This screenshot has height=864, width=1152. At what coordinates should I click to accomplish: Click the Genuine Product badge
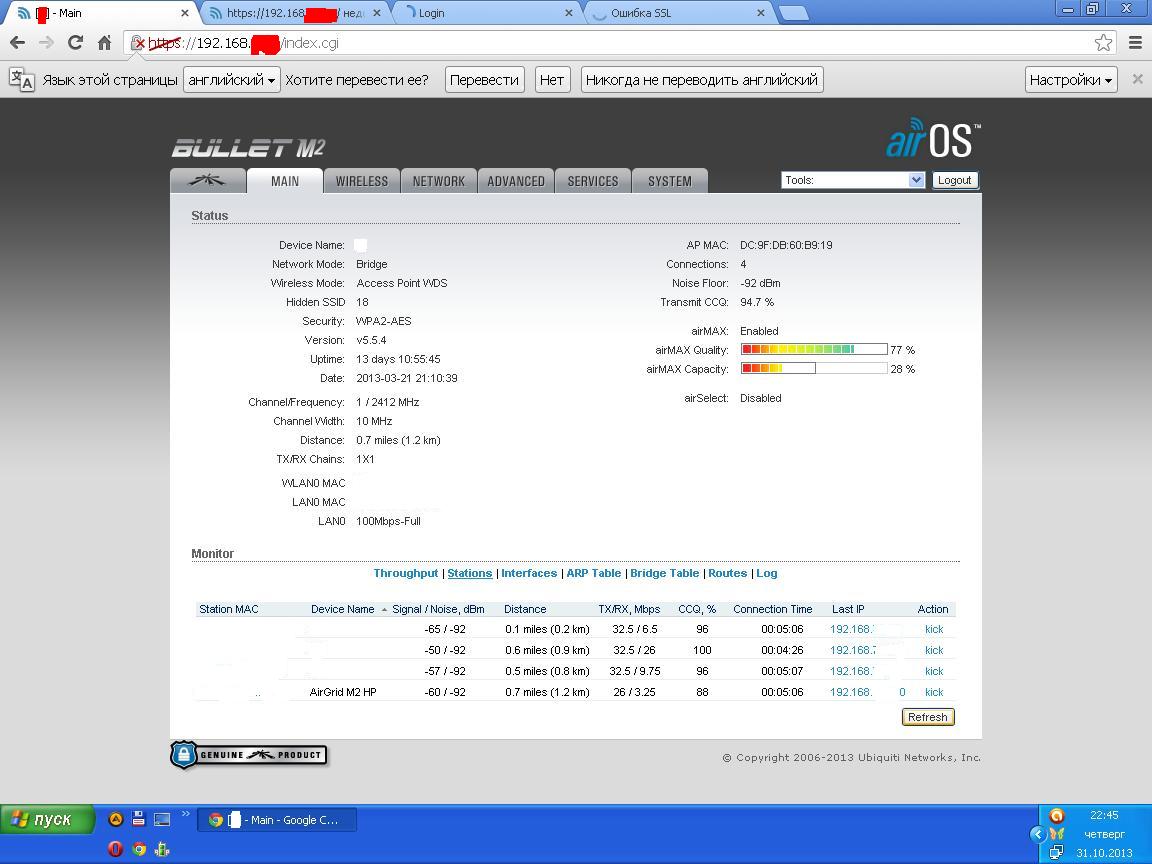[x=249, y=755]
